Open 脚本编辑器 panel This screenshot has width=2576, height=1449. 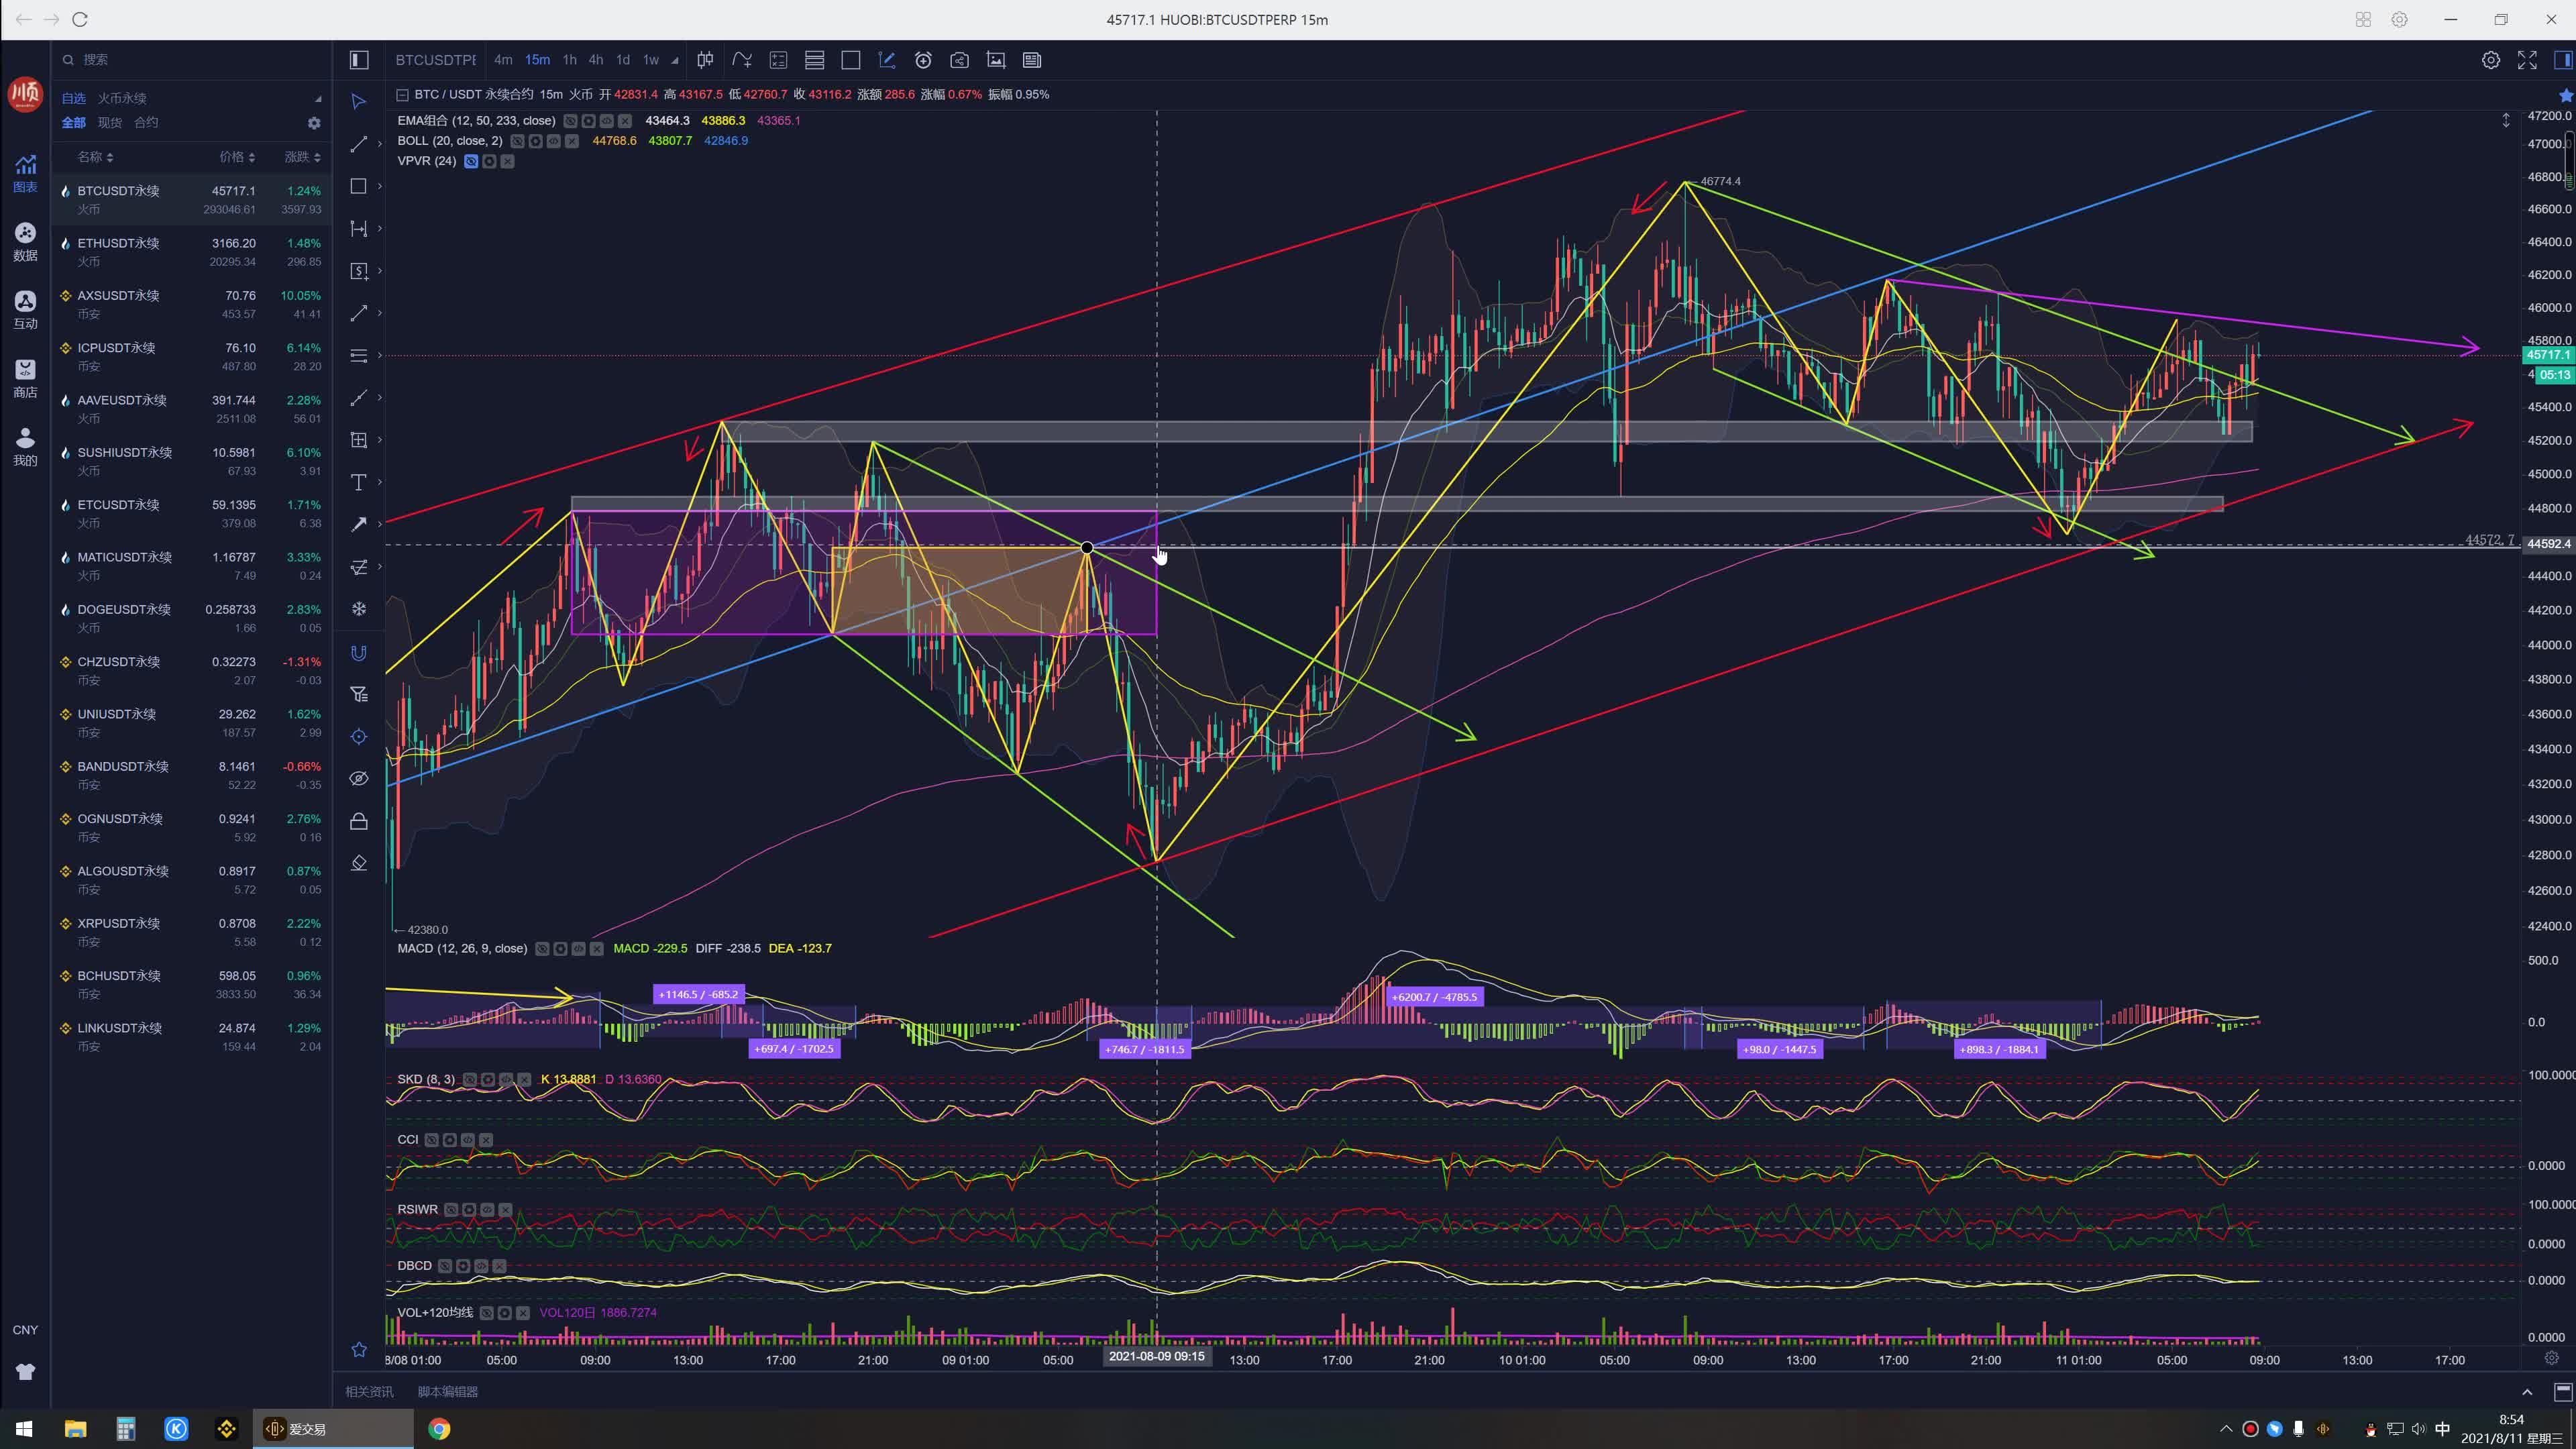(x=447, y=1392)
